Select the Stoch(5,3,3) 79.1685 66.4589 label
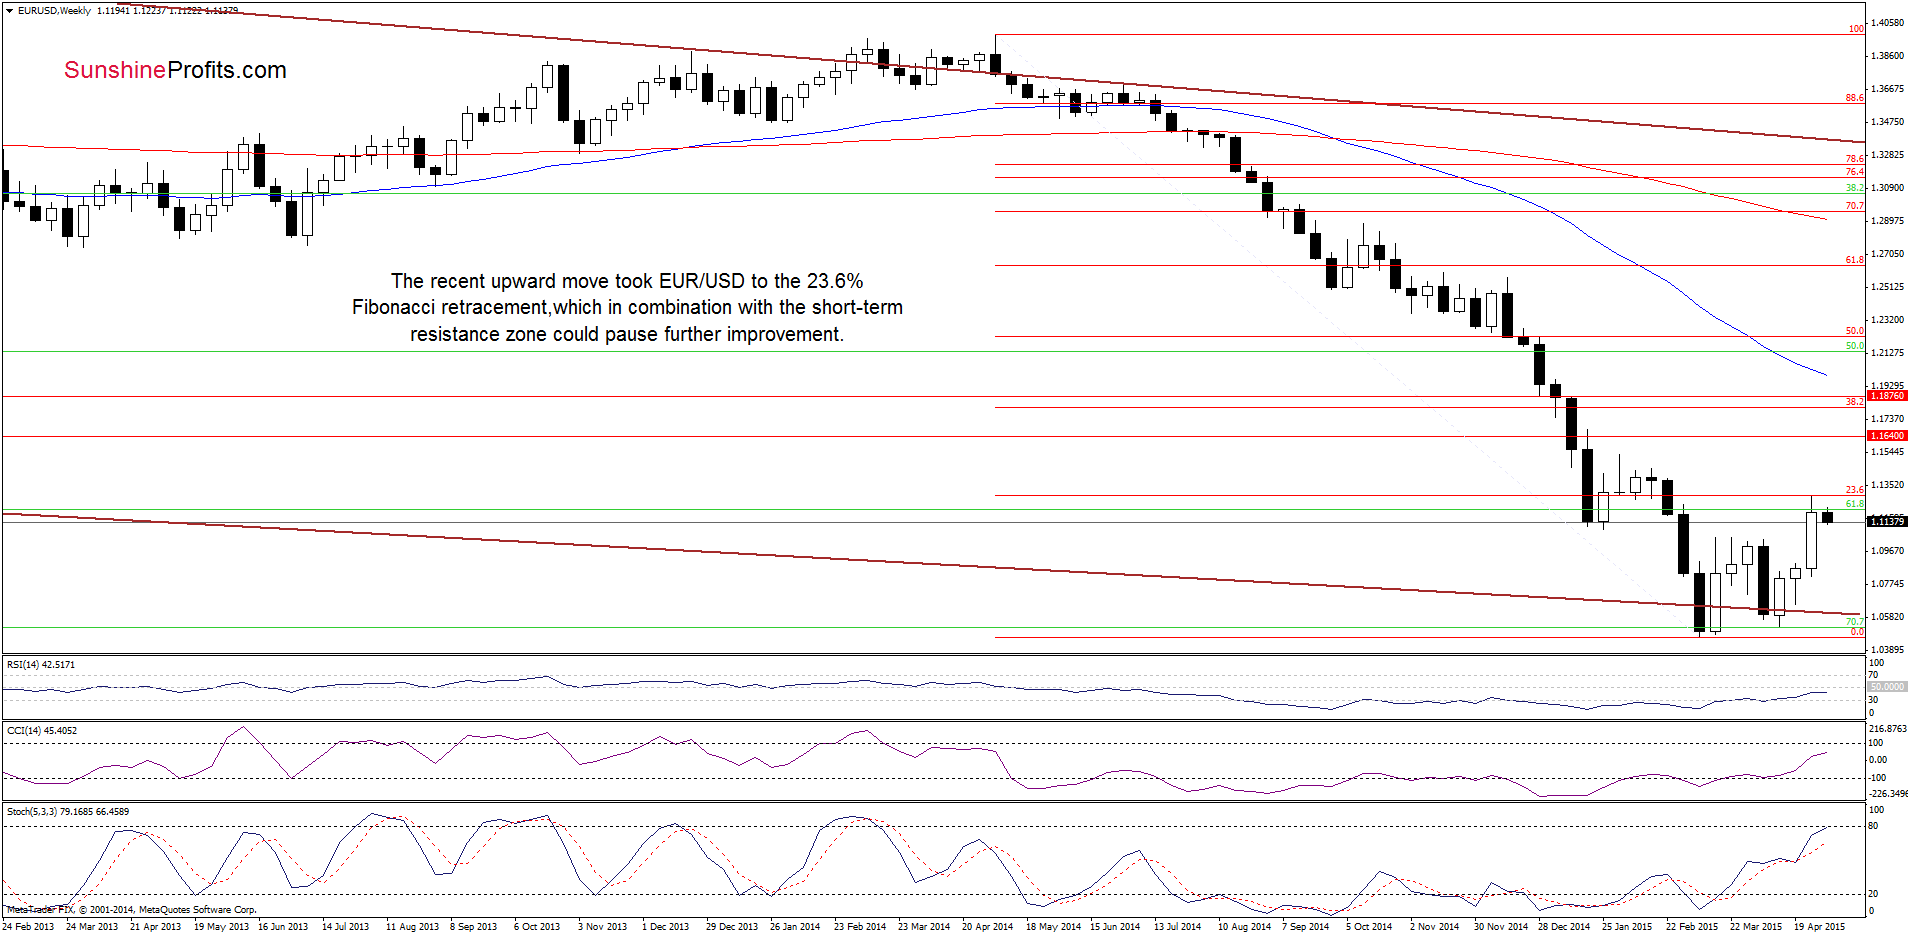This screenshot has height=935, width=1908. 68,811
